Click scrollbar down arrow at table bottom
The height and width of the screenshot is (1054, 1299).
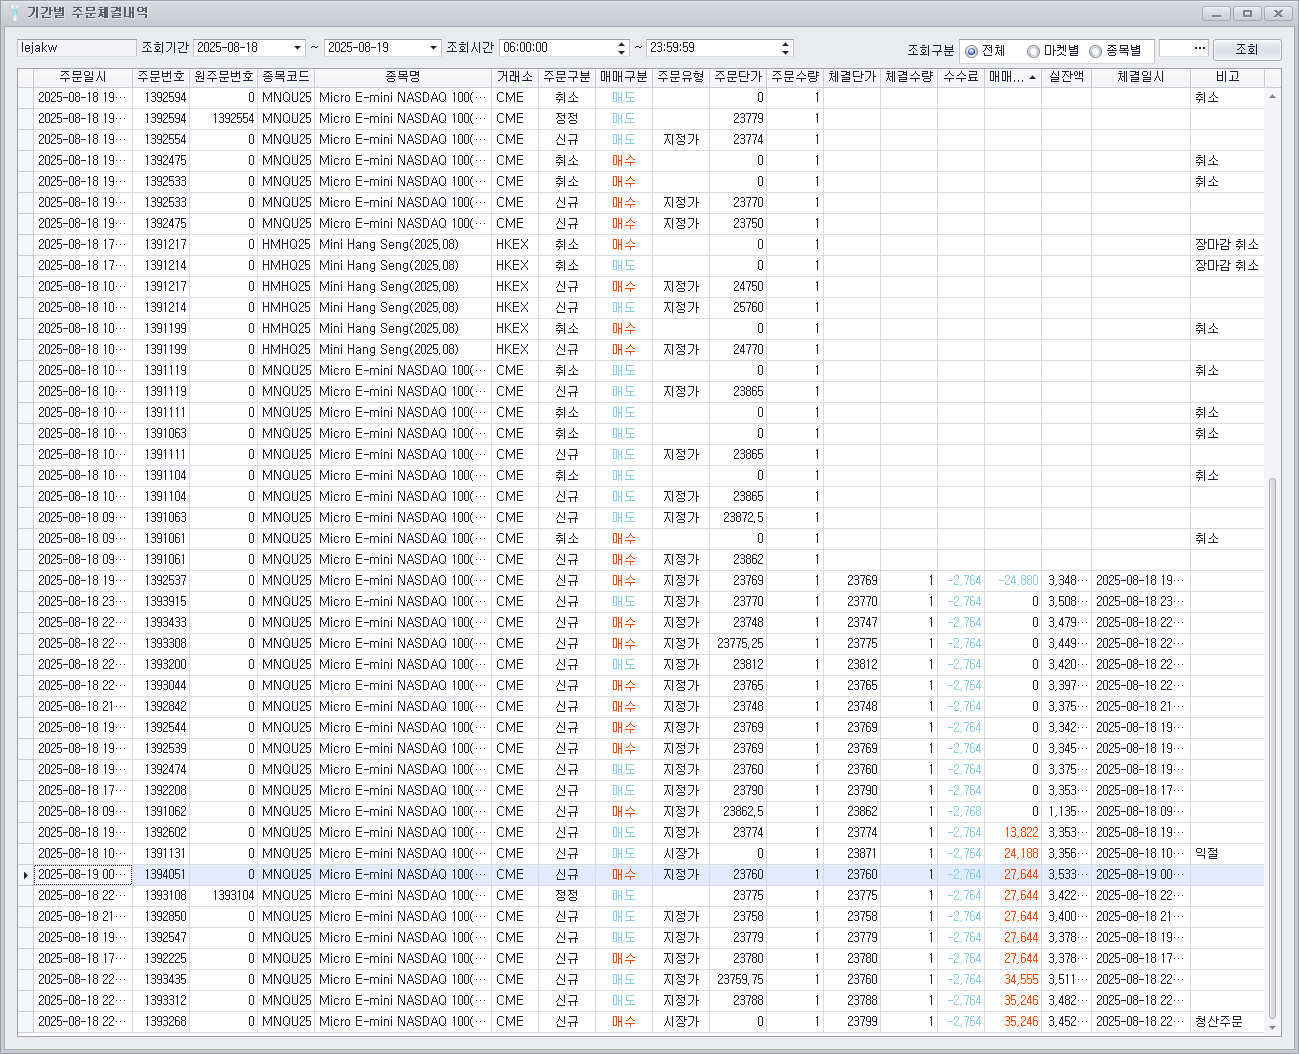pos(1272,1027)
